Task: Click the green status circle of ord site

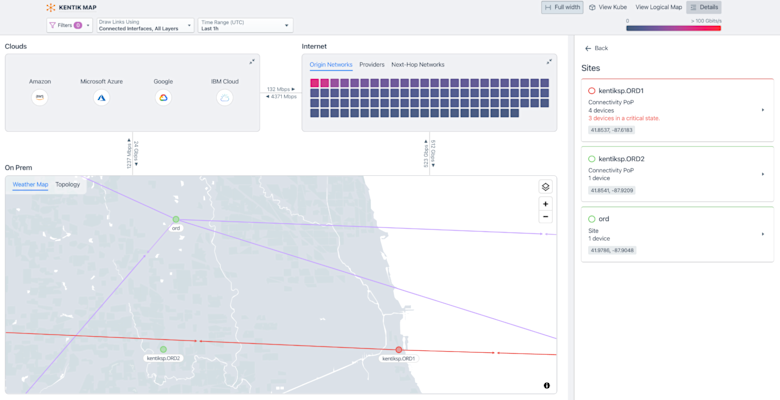Action: 591,219
